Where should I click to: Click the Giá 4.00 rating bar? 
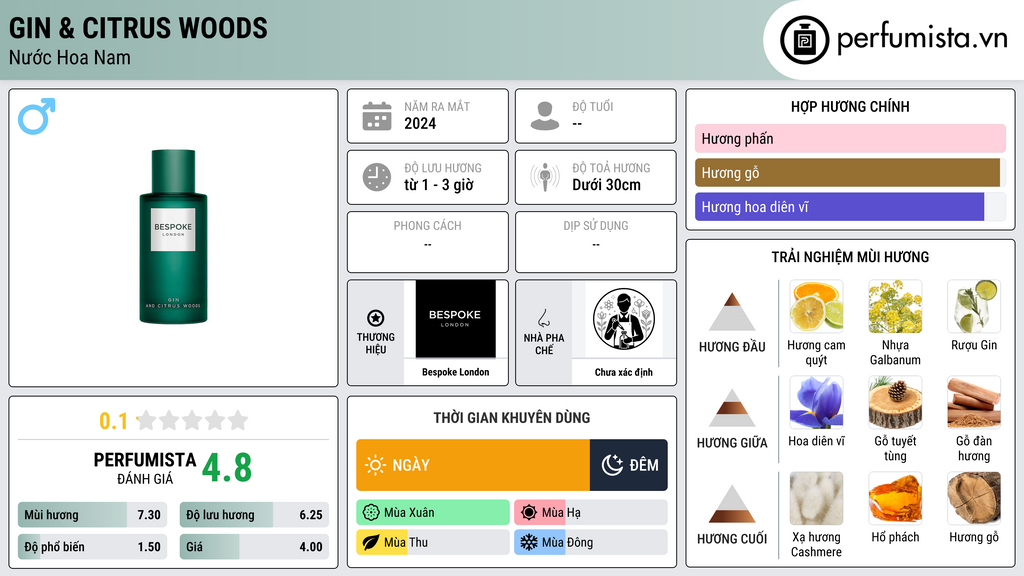[x=254, y=547]
